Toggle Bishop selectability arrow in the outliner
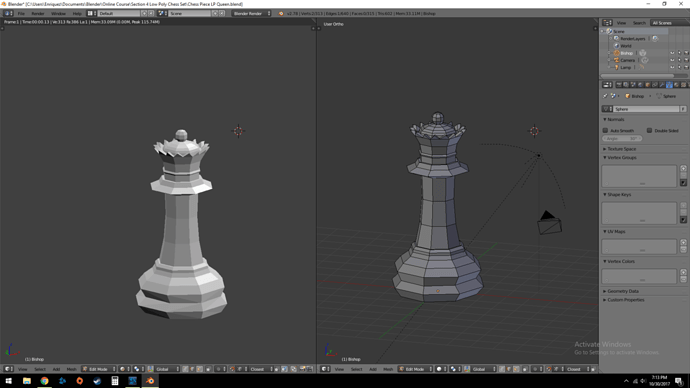This screenshot has height=388, width=690. (679, 53)
